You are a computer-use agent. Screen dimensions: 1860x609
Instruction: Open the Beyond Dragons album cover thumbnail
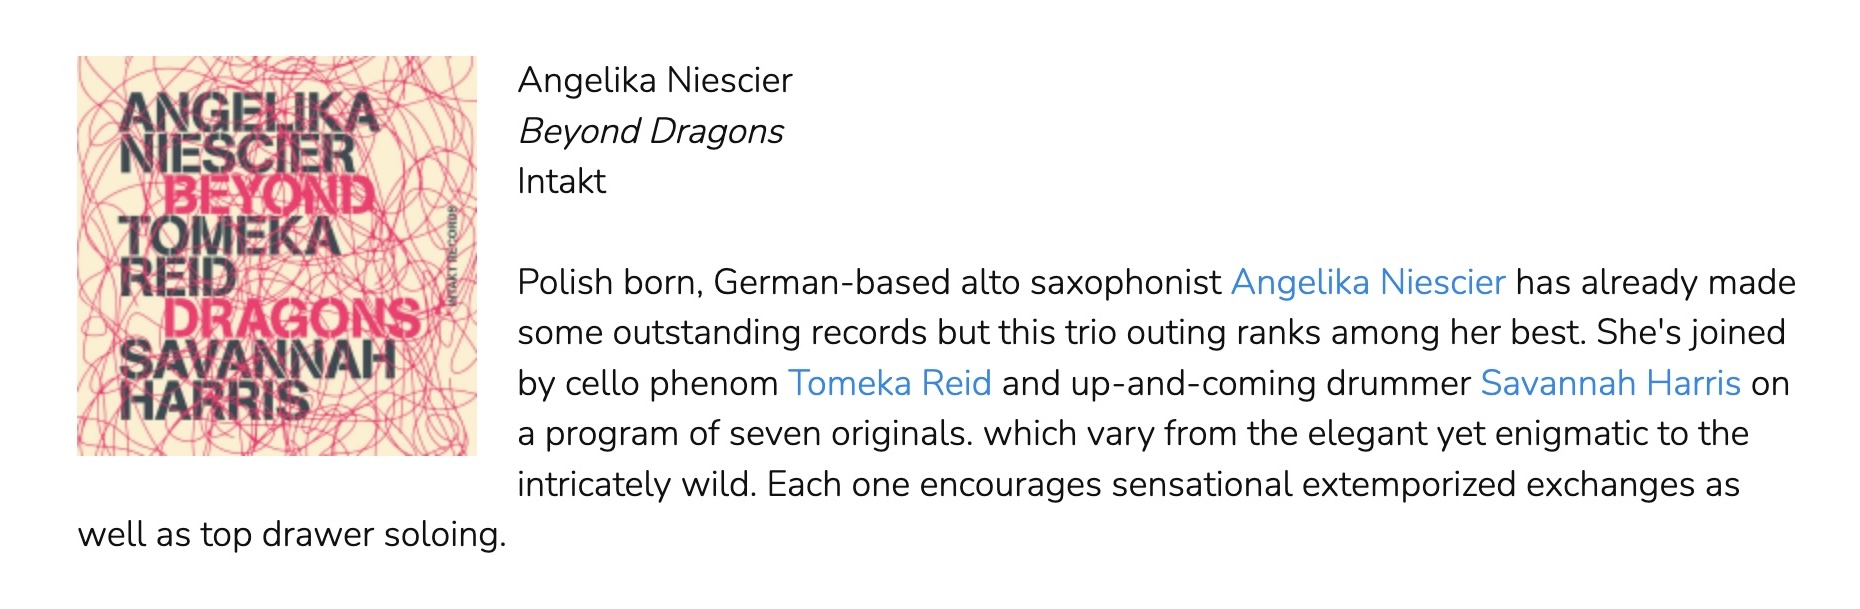(277, 256)
